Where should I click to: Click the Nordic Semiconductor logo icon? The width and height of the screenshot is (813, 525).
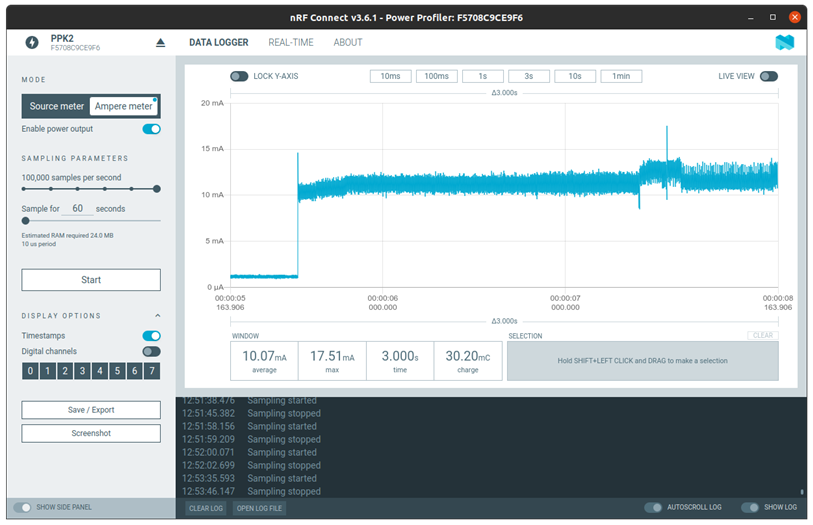pos(784,43)
